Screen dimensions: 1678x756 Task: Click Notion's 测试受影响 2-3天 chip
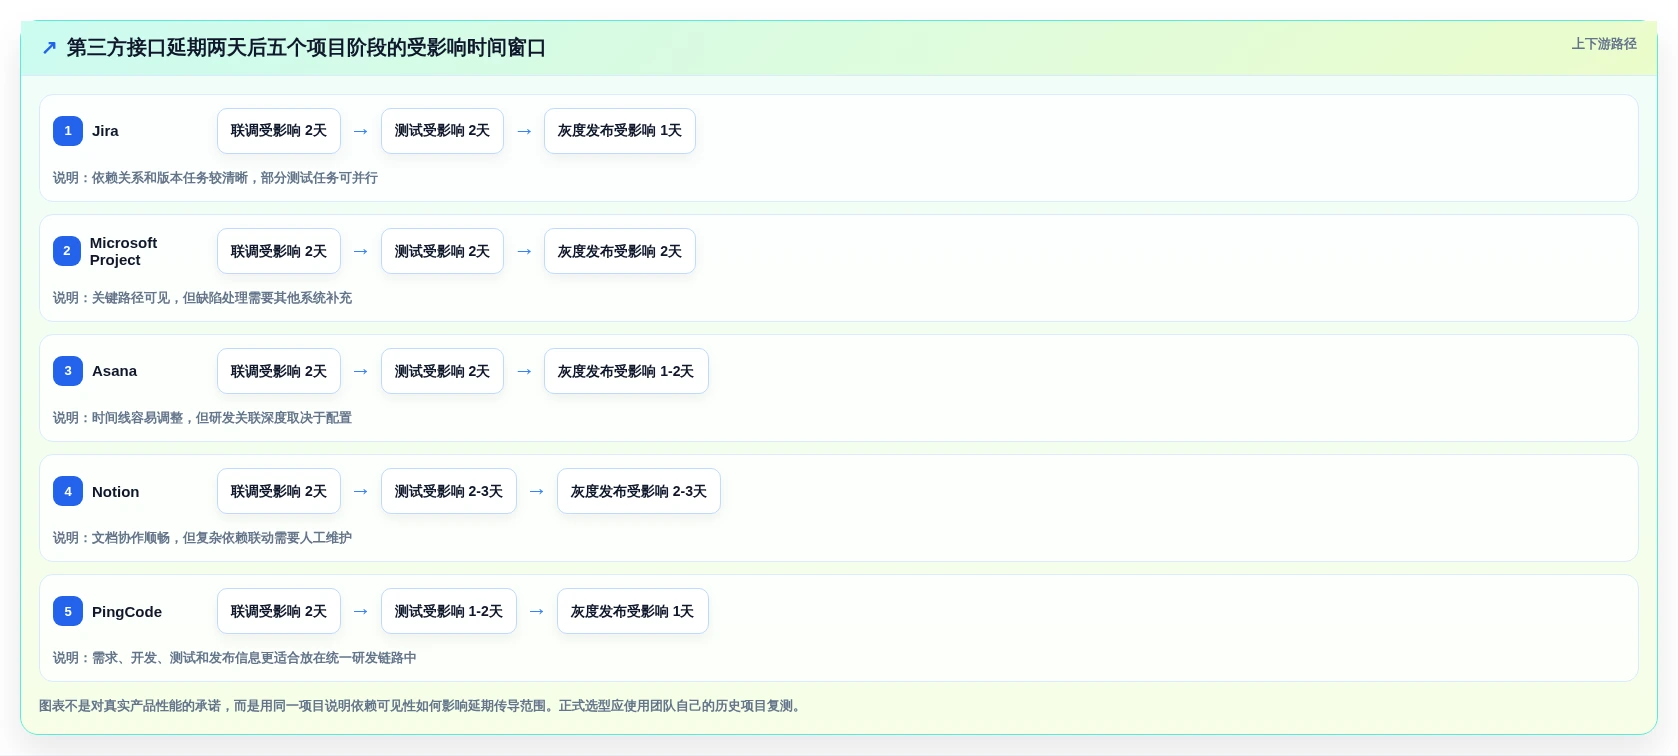click(449, 491)
